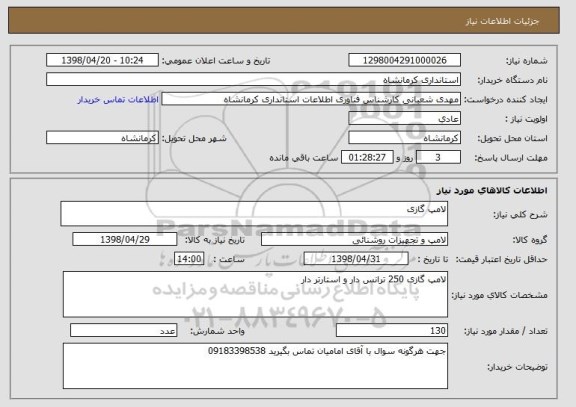Click the label مهلت ارسال پاسخ
The image size is (576, 407).
point(511,158)
